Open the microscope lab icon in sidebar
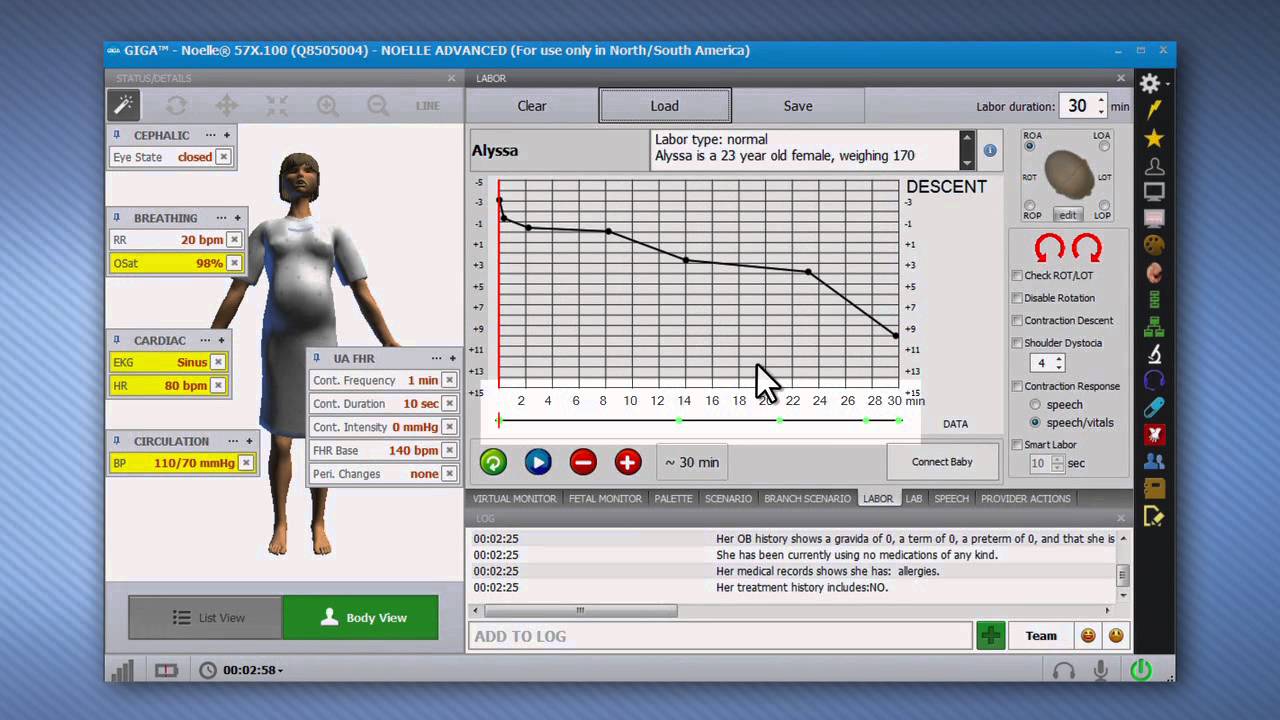 point(1154,353)
